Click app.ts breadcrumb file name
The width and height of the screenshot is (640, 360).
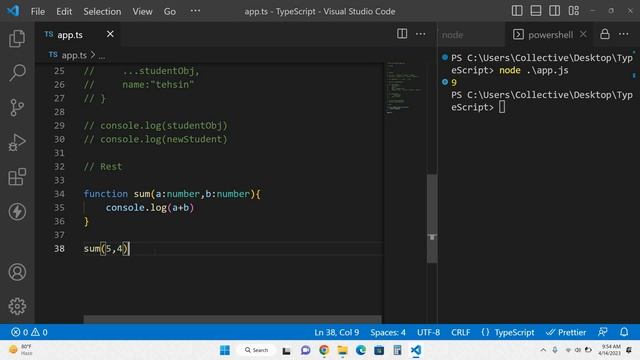[x=74, y=55]
